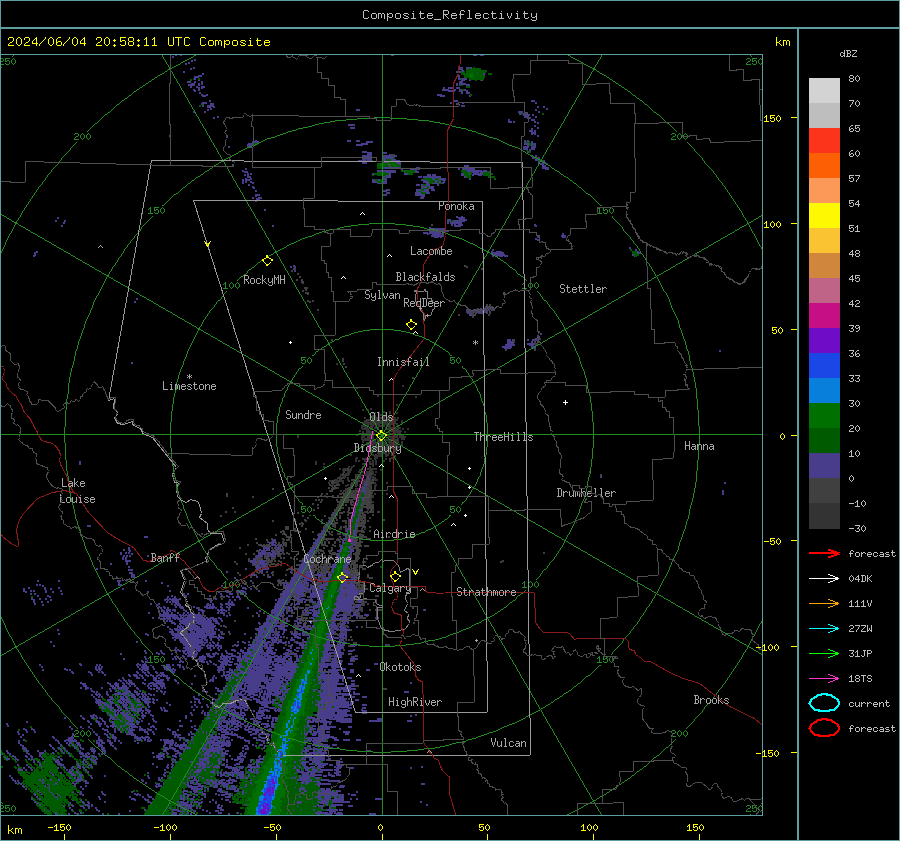
Task: Click the HighRiver label
Action: (x=415, y=702)
